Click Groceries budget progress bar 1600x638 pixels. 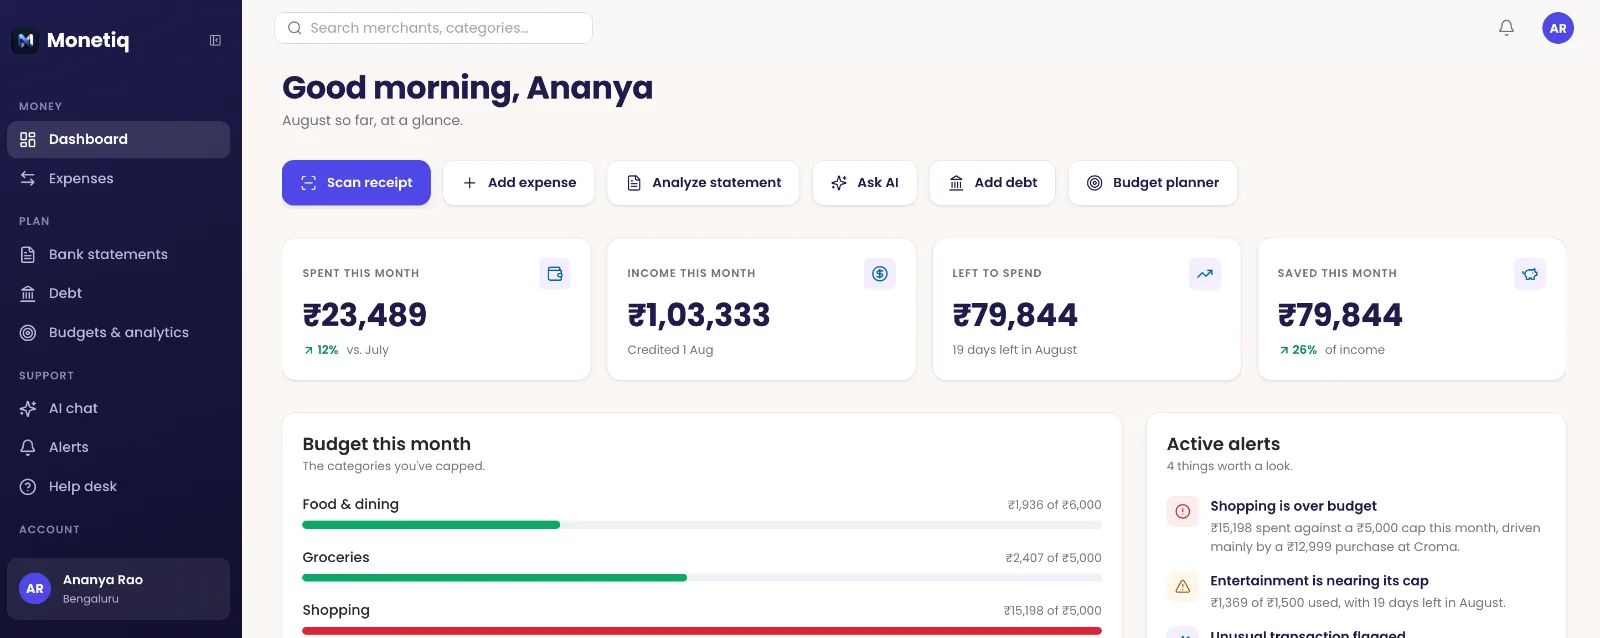[702, 578]
